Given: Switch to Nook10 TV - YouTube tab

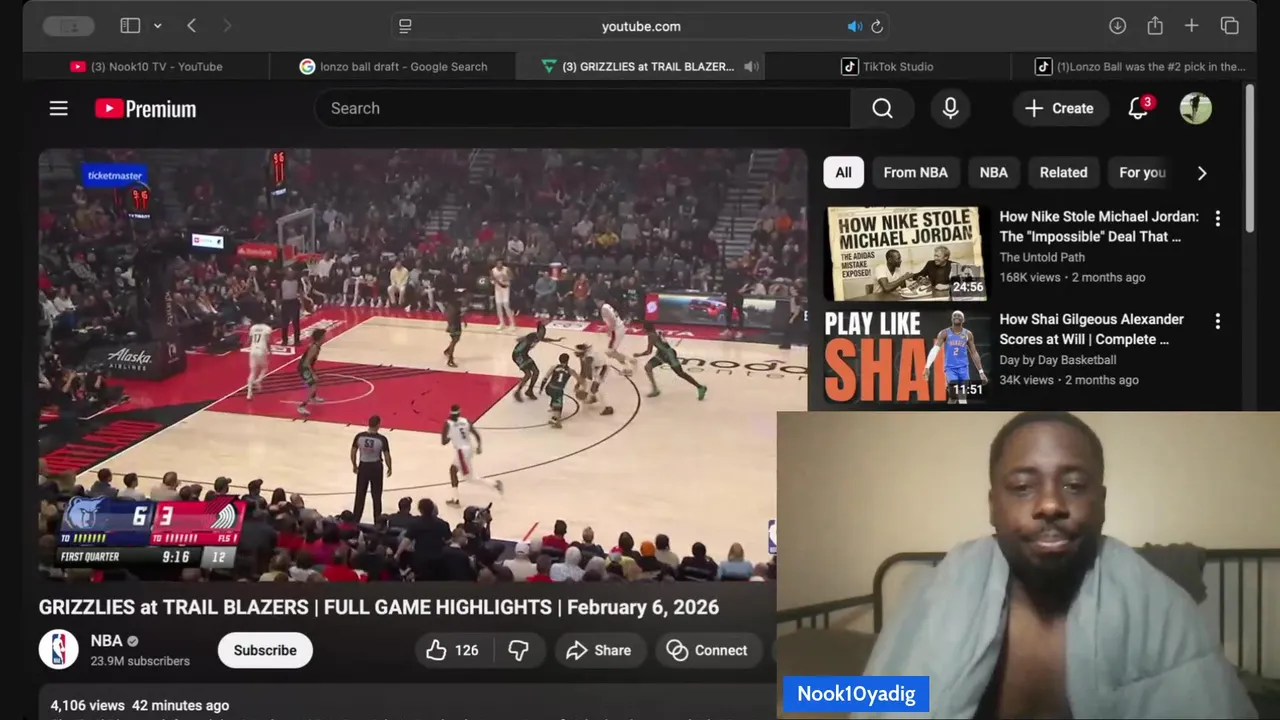Looking at the screenshot, I should click(146, 66).
